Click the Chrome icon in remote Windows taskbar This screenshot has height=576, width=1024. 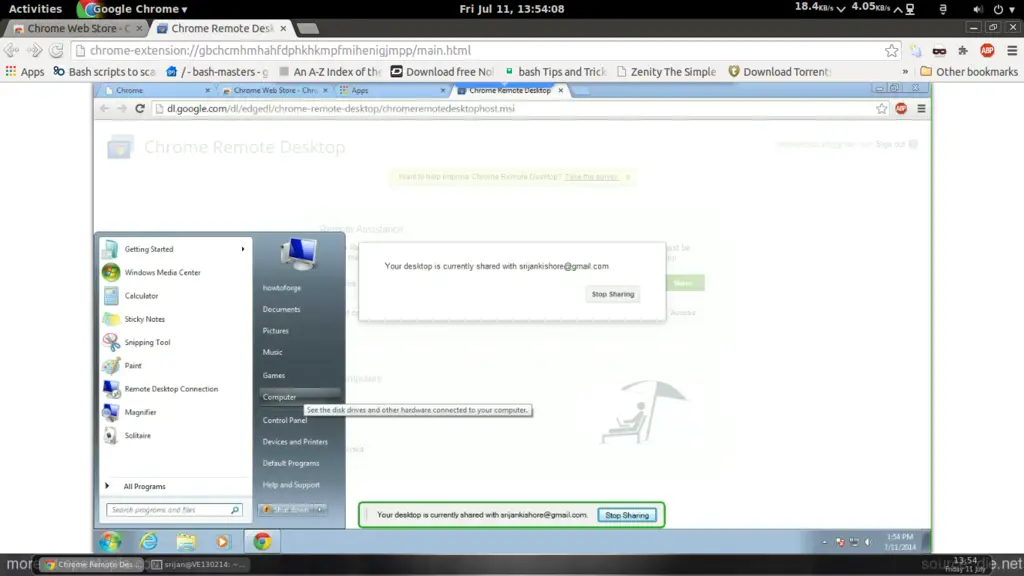[x=262, y=541]
